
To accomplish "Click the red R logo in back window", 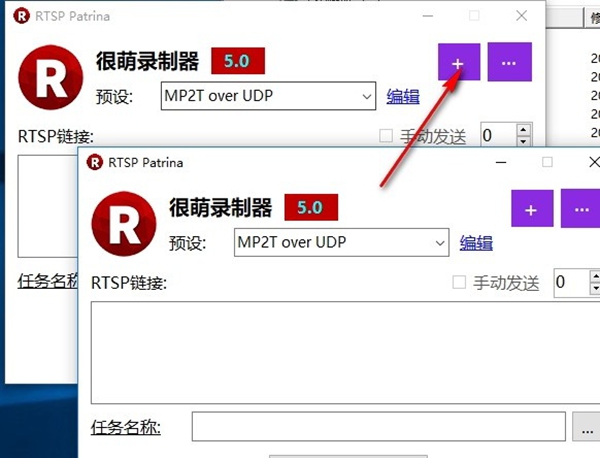I will pyautogui.click(x=51, y=77).
